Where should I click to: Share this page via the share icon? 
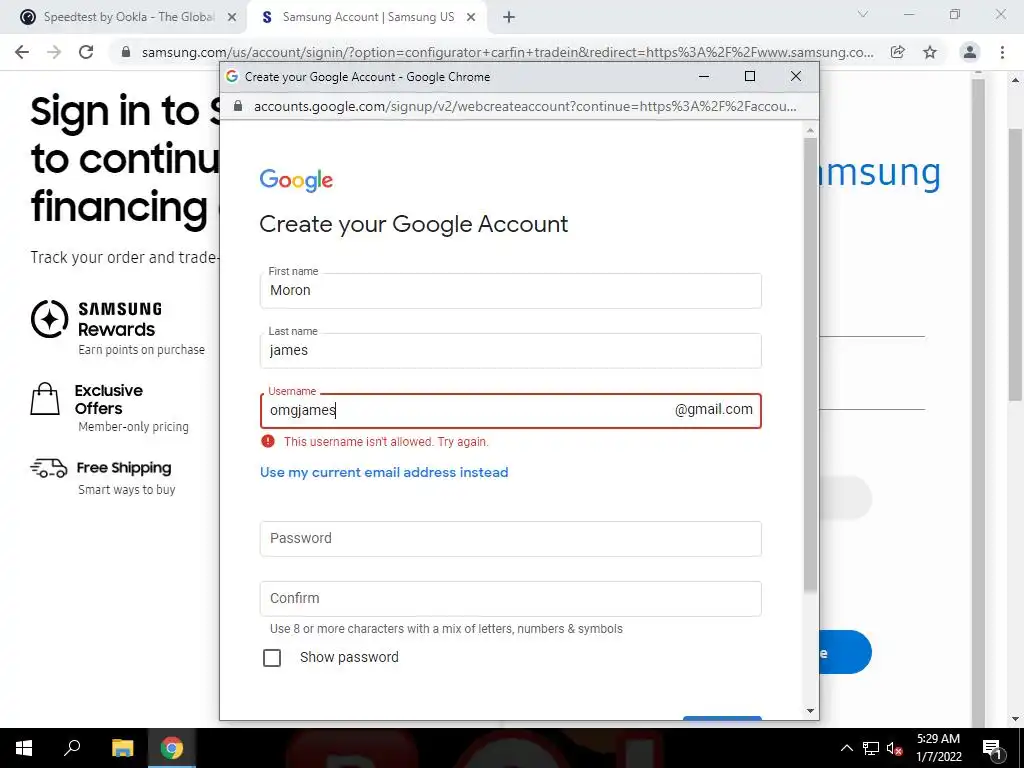pyautogui.click(x=898, y=52)
